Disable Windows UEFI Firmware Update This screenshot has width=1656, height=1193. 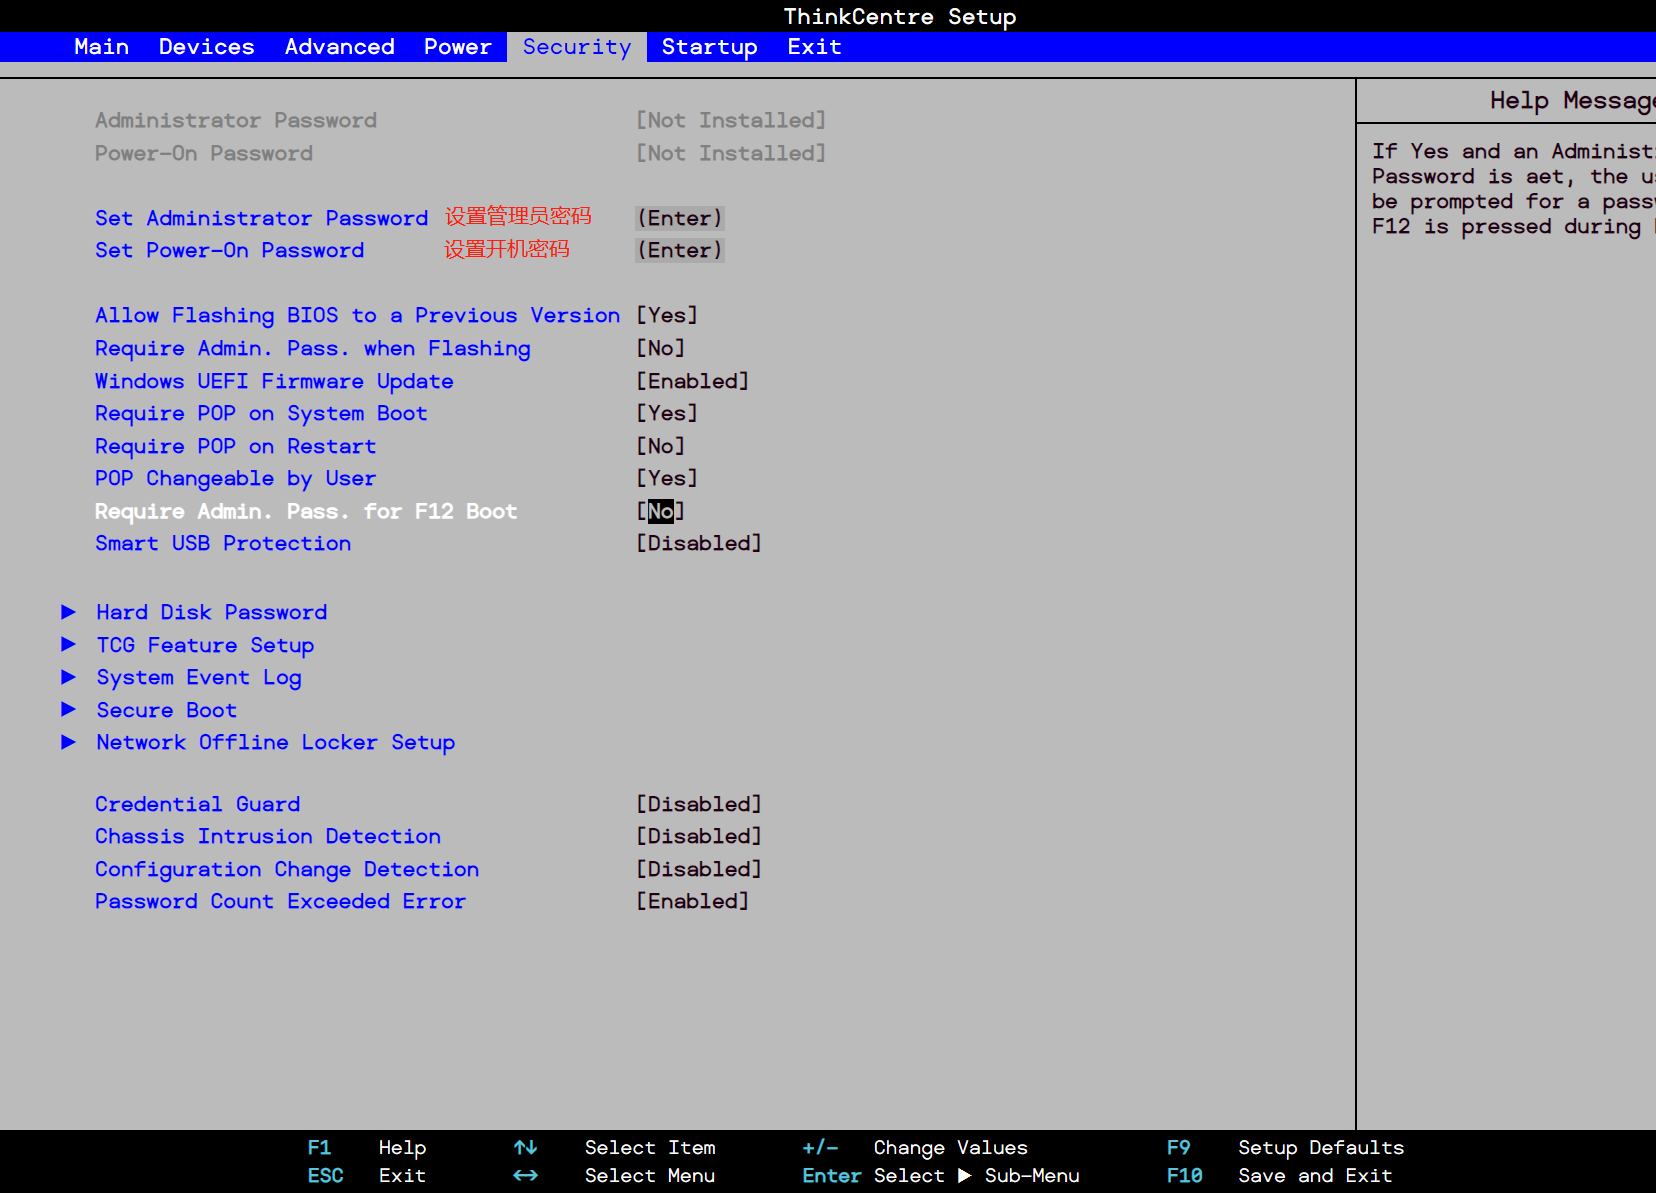point(692,380)
